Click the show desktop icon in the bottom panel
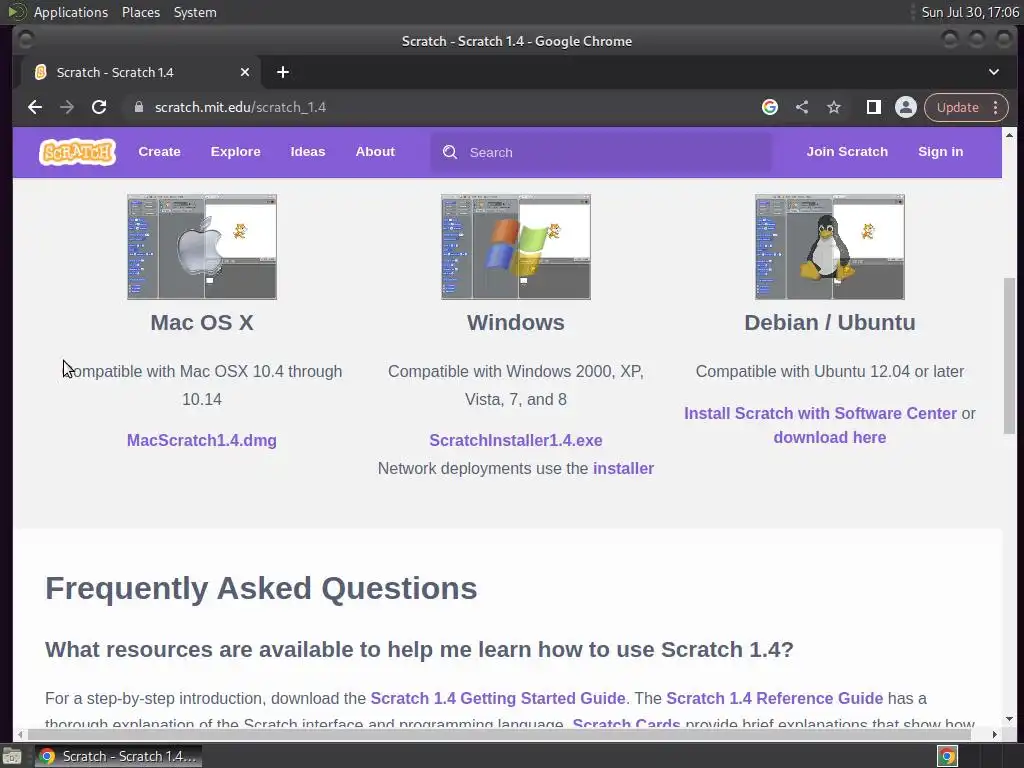The width and height of the screenshot is (1024, 768). pos(12,756)
